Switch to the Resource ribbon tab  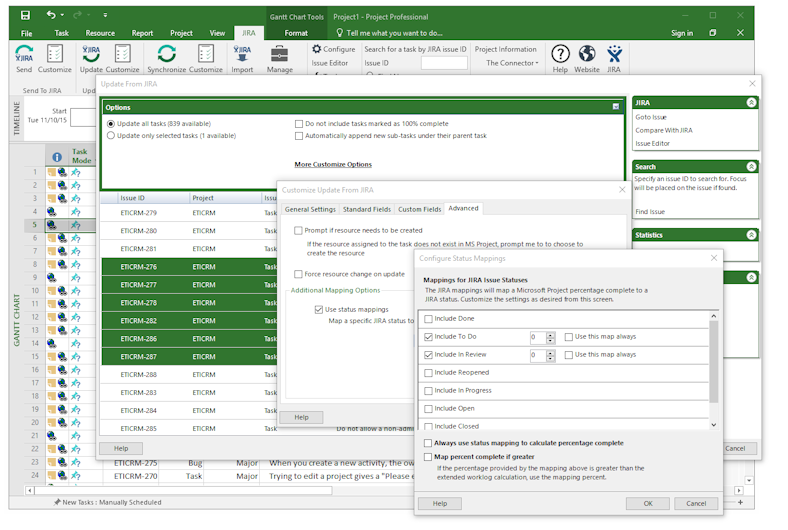point(100,33)
